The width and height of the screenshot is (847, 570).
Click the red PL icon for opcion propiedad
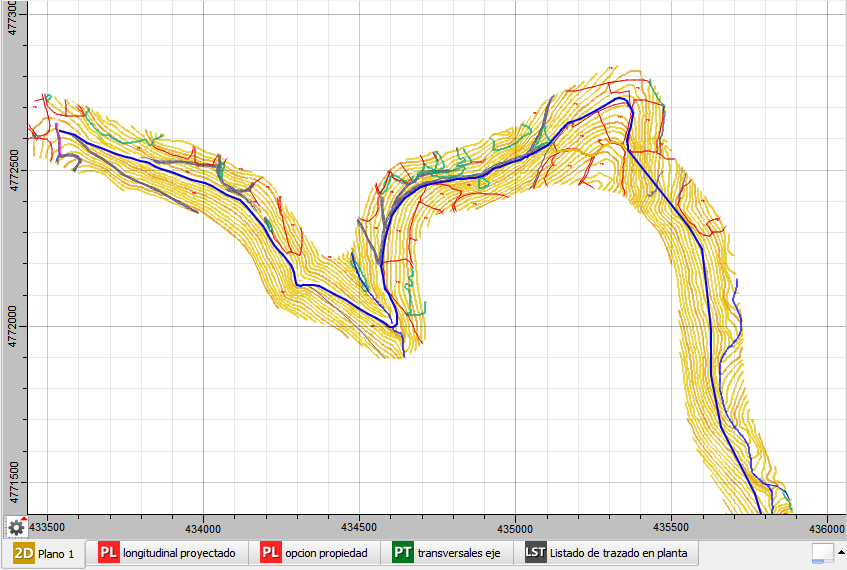tap(270, 553)
